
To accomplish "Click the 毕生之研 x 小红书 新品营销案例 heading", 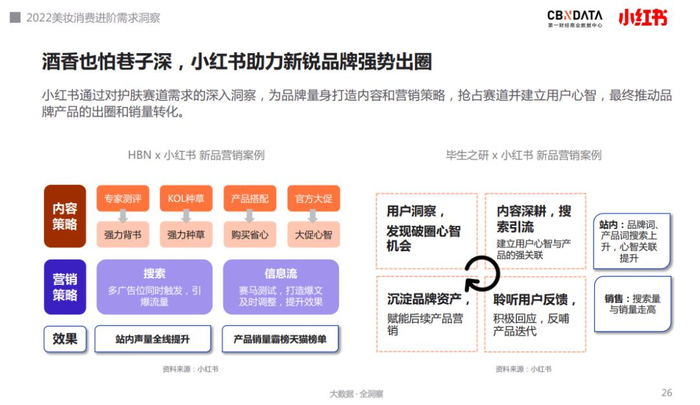I will pyautogui.click(x=524, y=155).
